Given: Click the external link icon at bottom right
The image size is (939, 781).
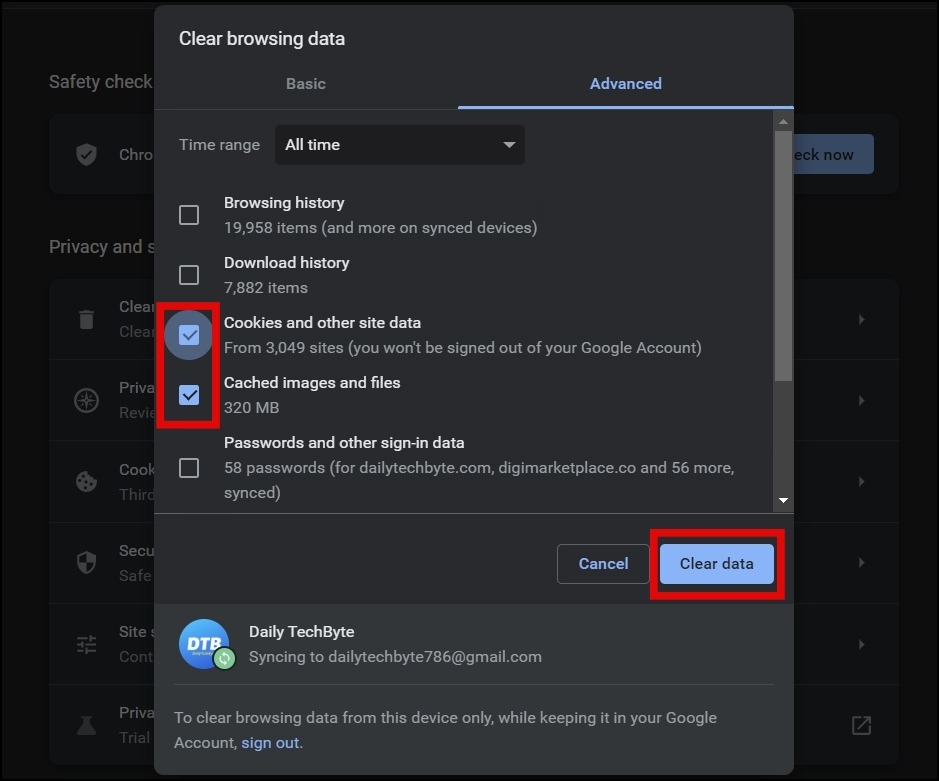Looking at the screenshot, I should 861,725.
